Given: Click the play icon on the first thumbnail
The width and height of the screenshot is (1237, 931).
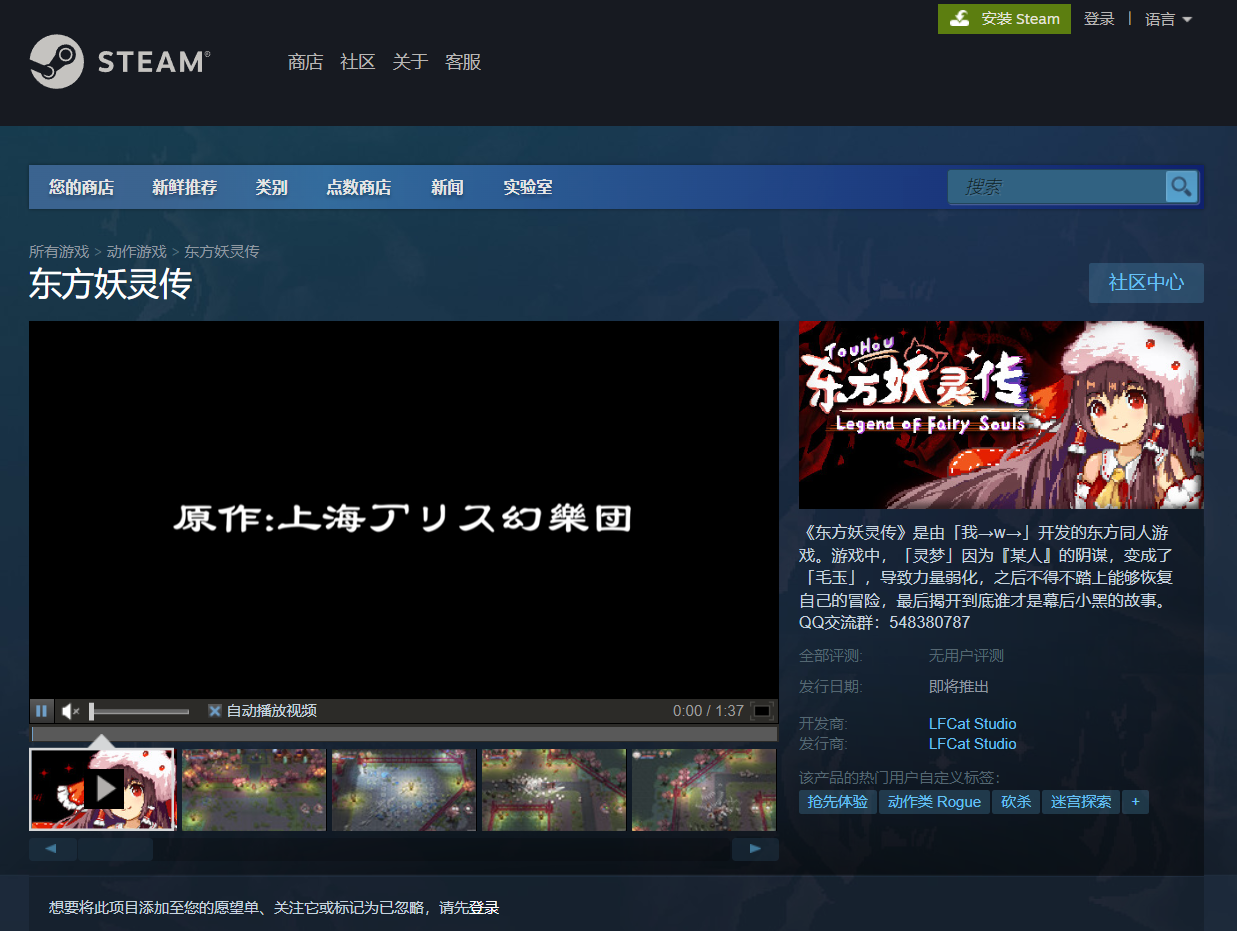Looking at the screenshot, I should pyautogui.click(x=103, y=788).
